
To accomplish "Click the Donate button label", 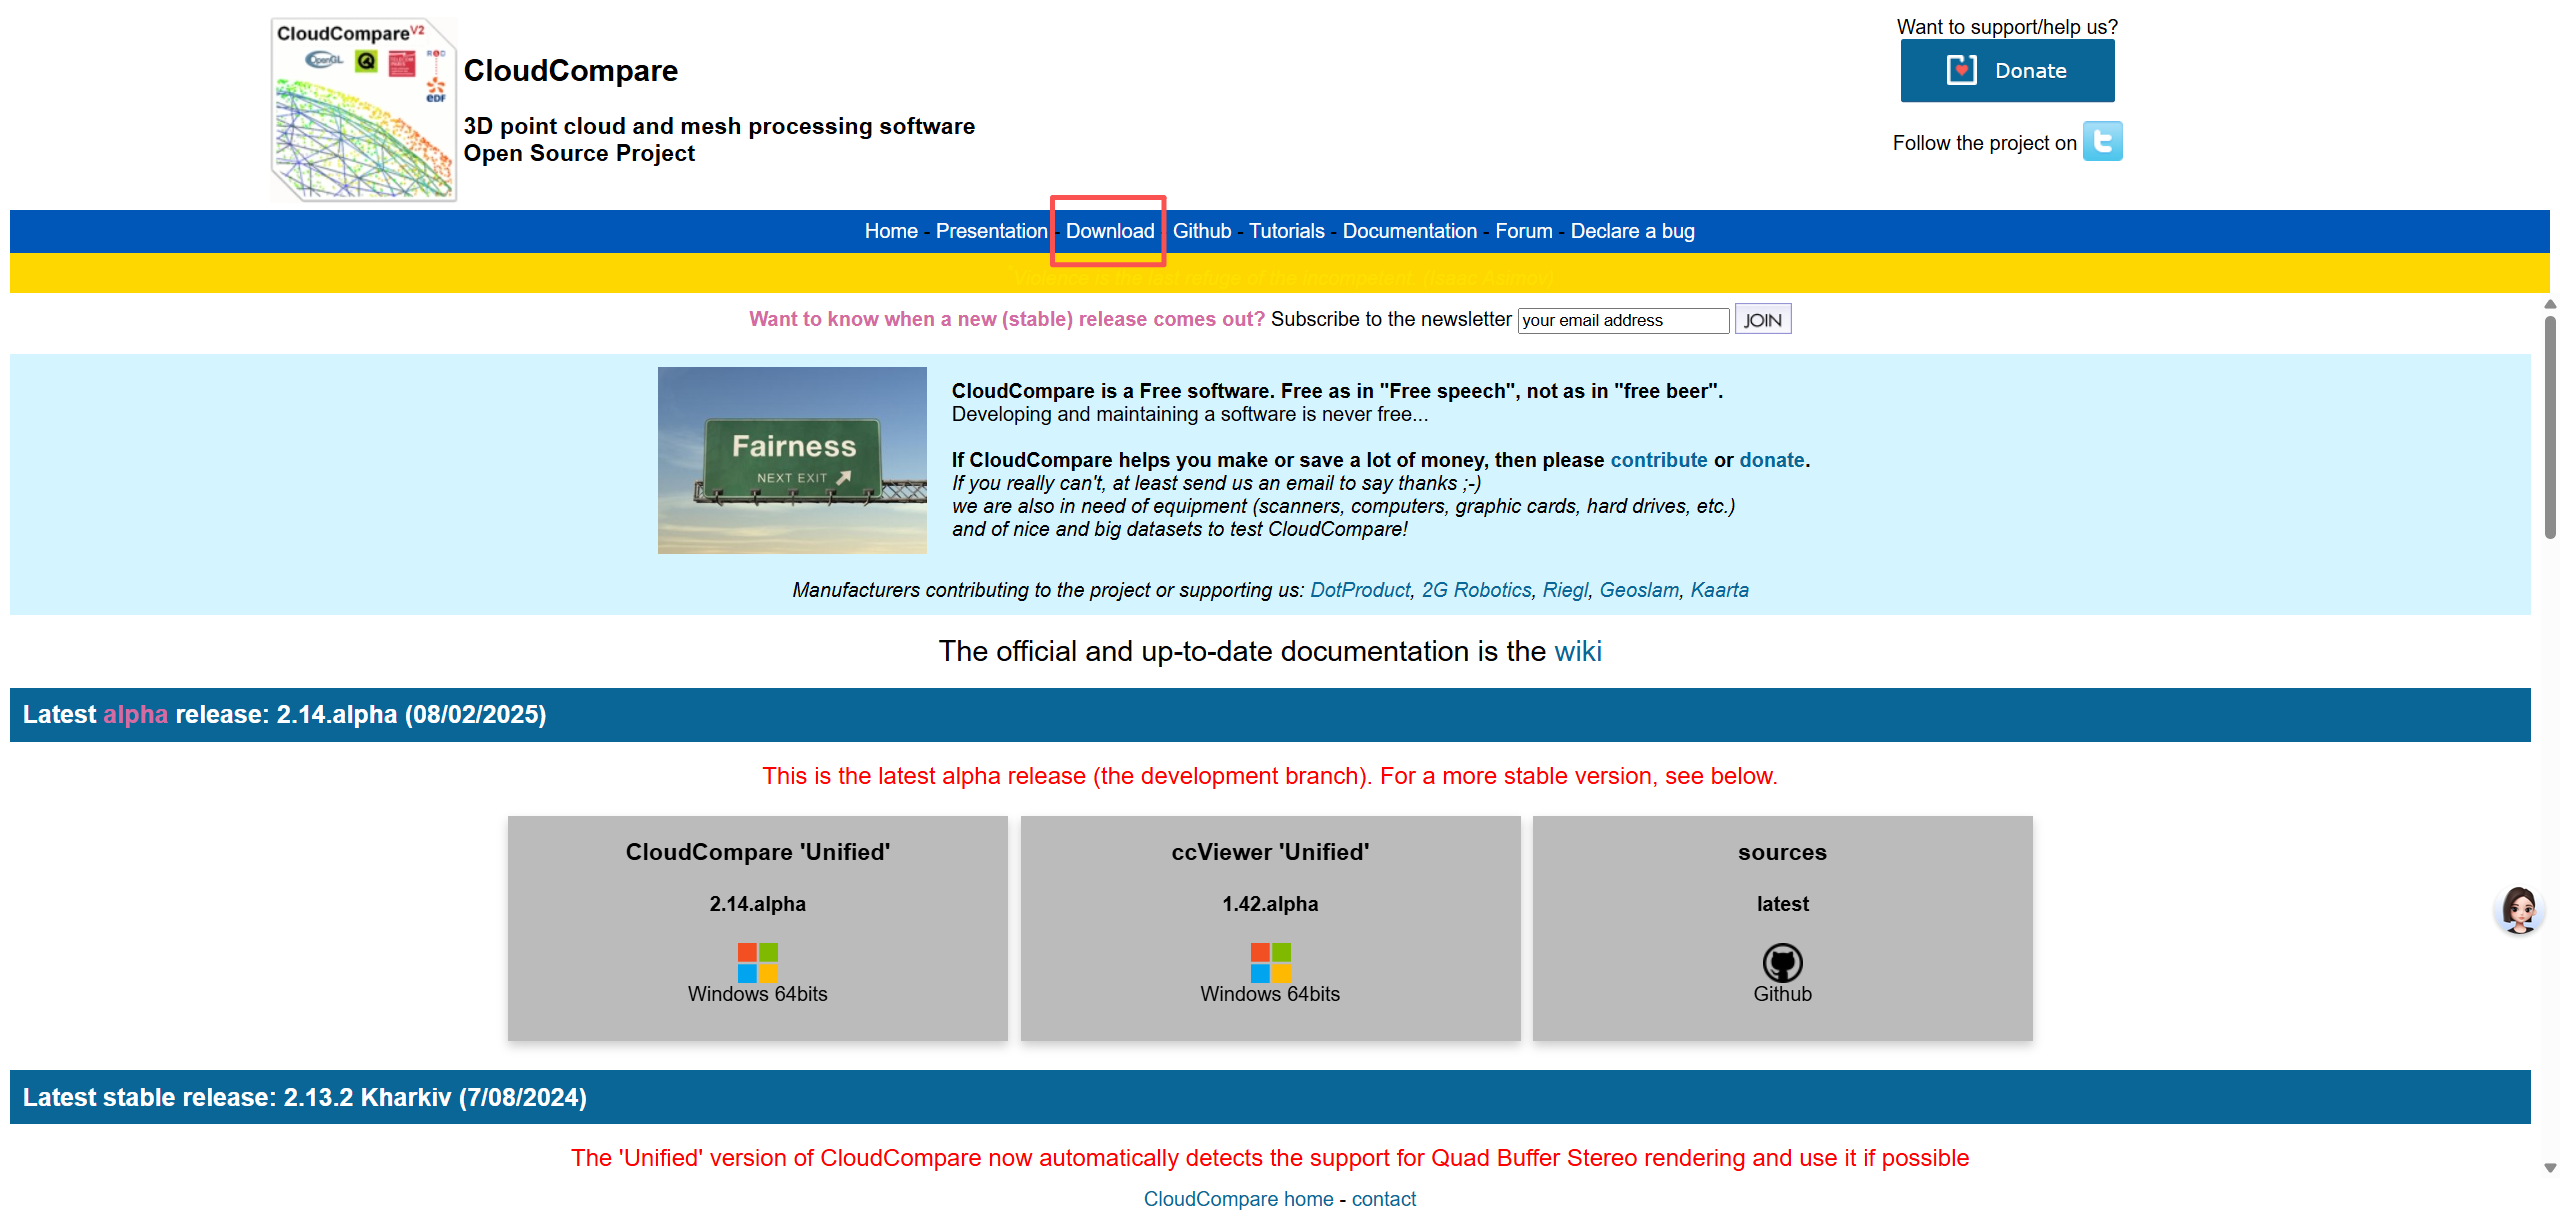I will click(x=2030, y=71).
